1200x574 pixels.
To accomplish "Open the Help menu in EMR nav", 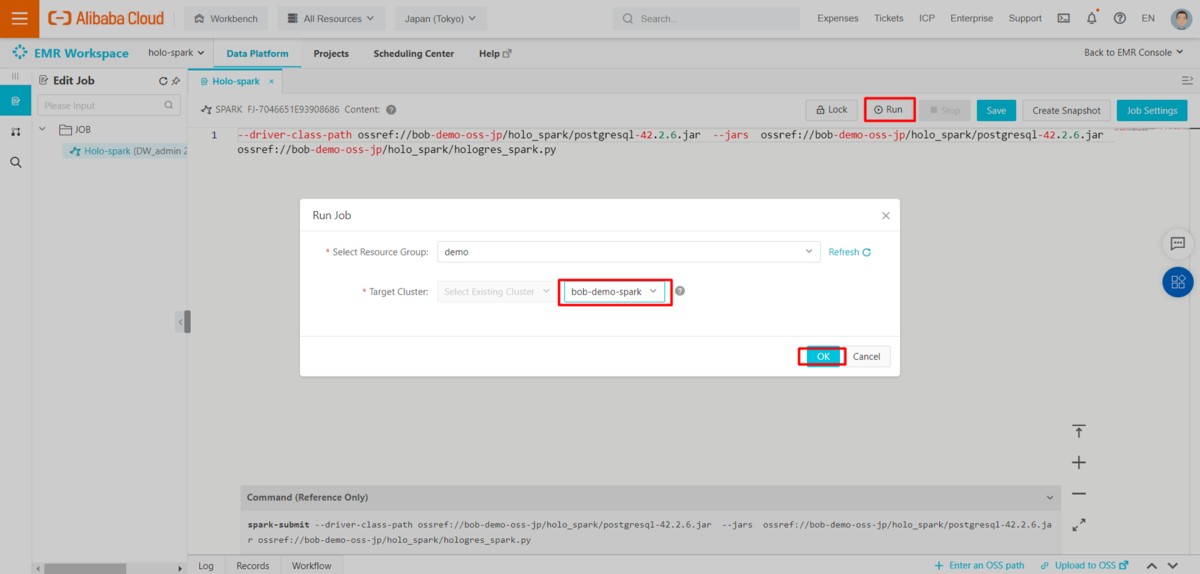I will [495, 54].
